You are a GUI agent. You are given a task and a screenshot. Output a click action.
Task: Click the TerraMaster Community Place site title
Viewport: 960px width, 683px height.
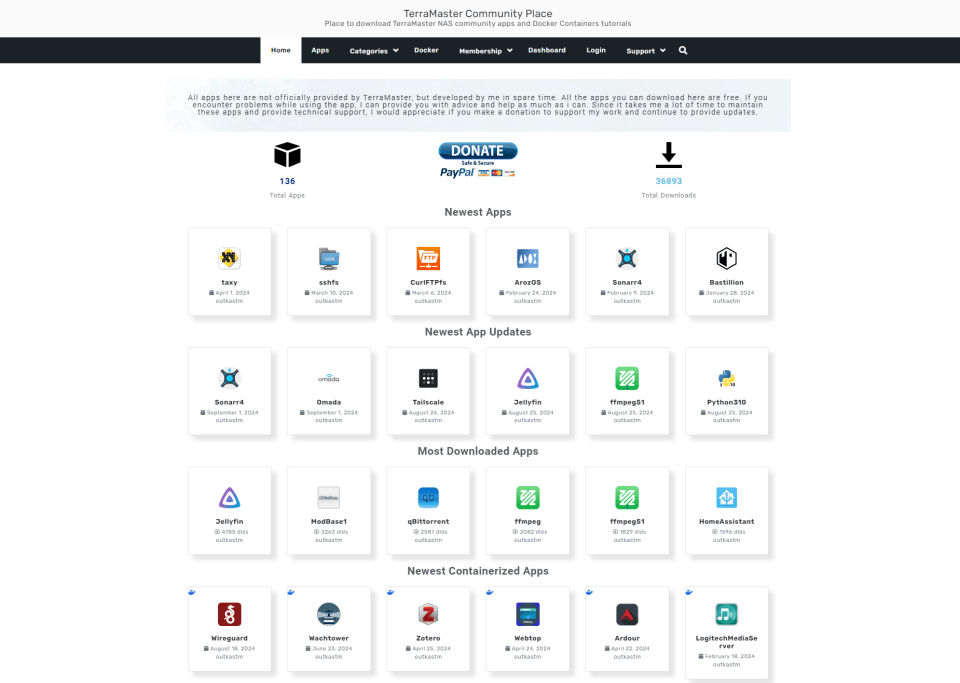(x=478, y=13)
